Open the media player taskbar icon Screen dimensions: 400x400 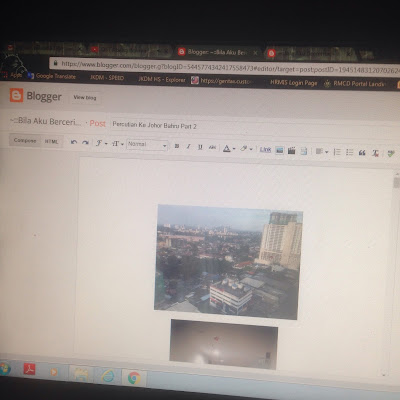(x=54, y=371)
